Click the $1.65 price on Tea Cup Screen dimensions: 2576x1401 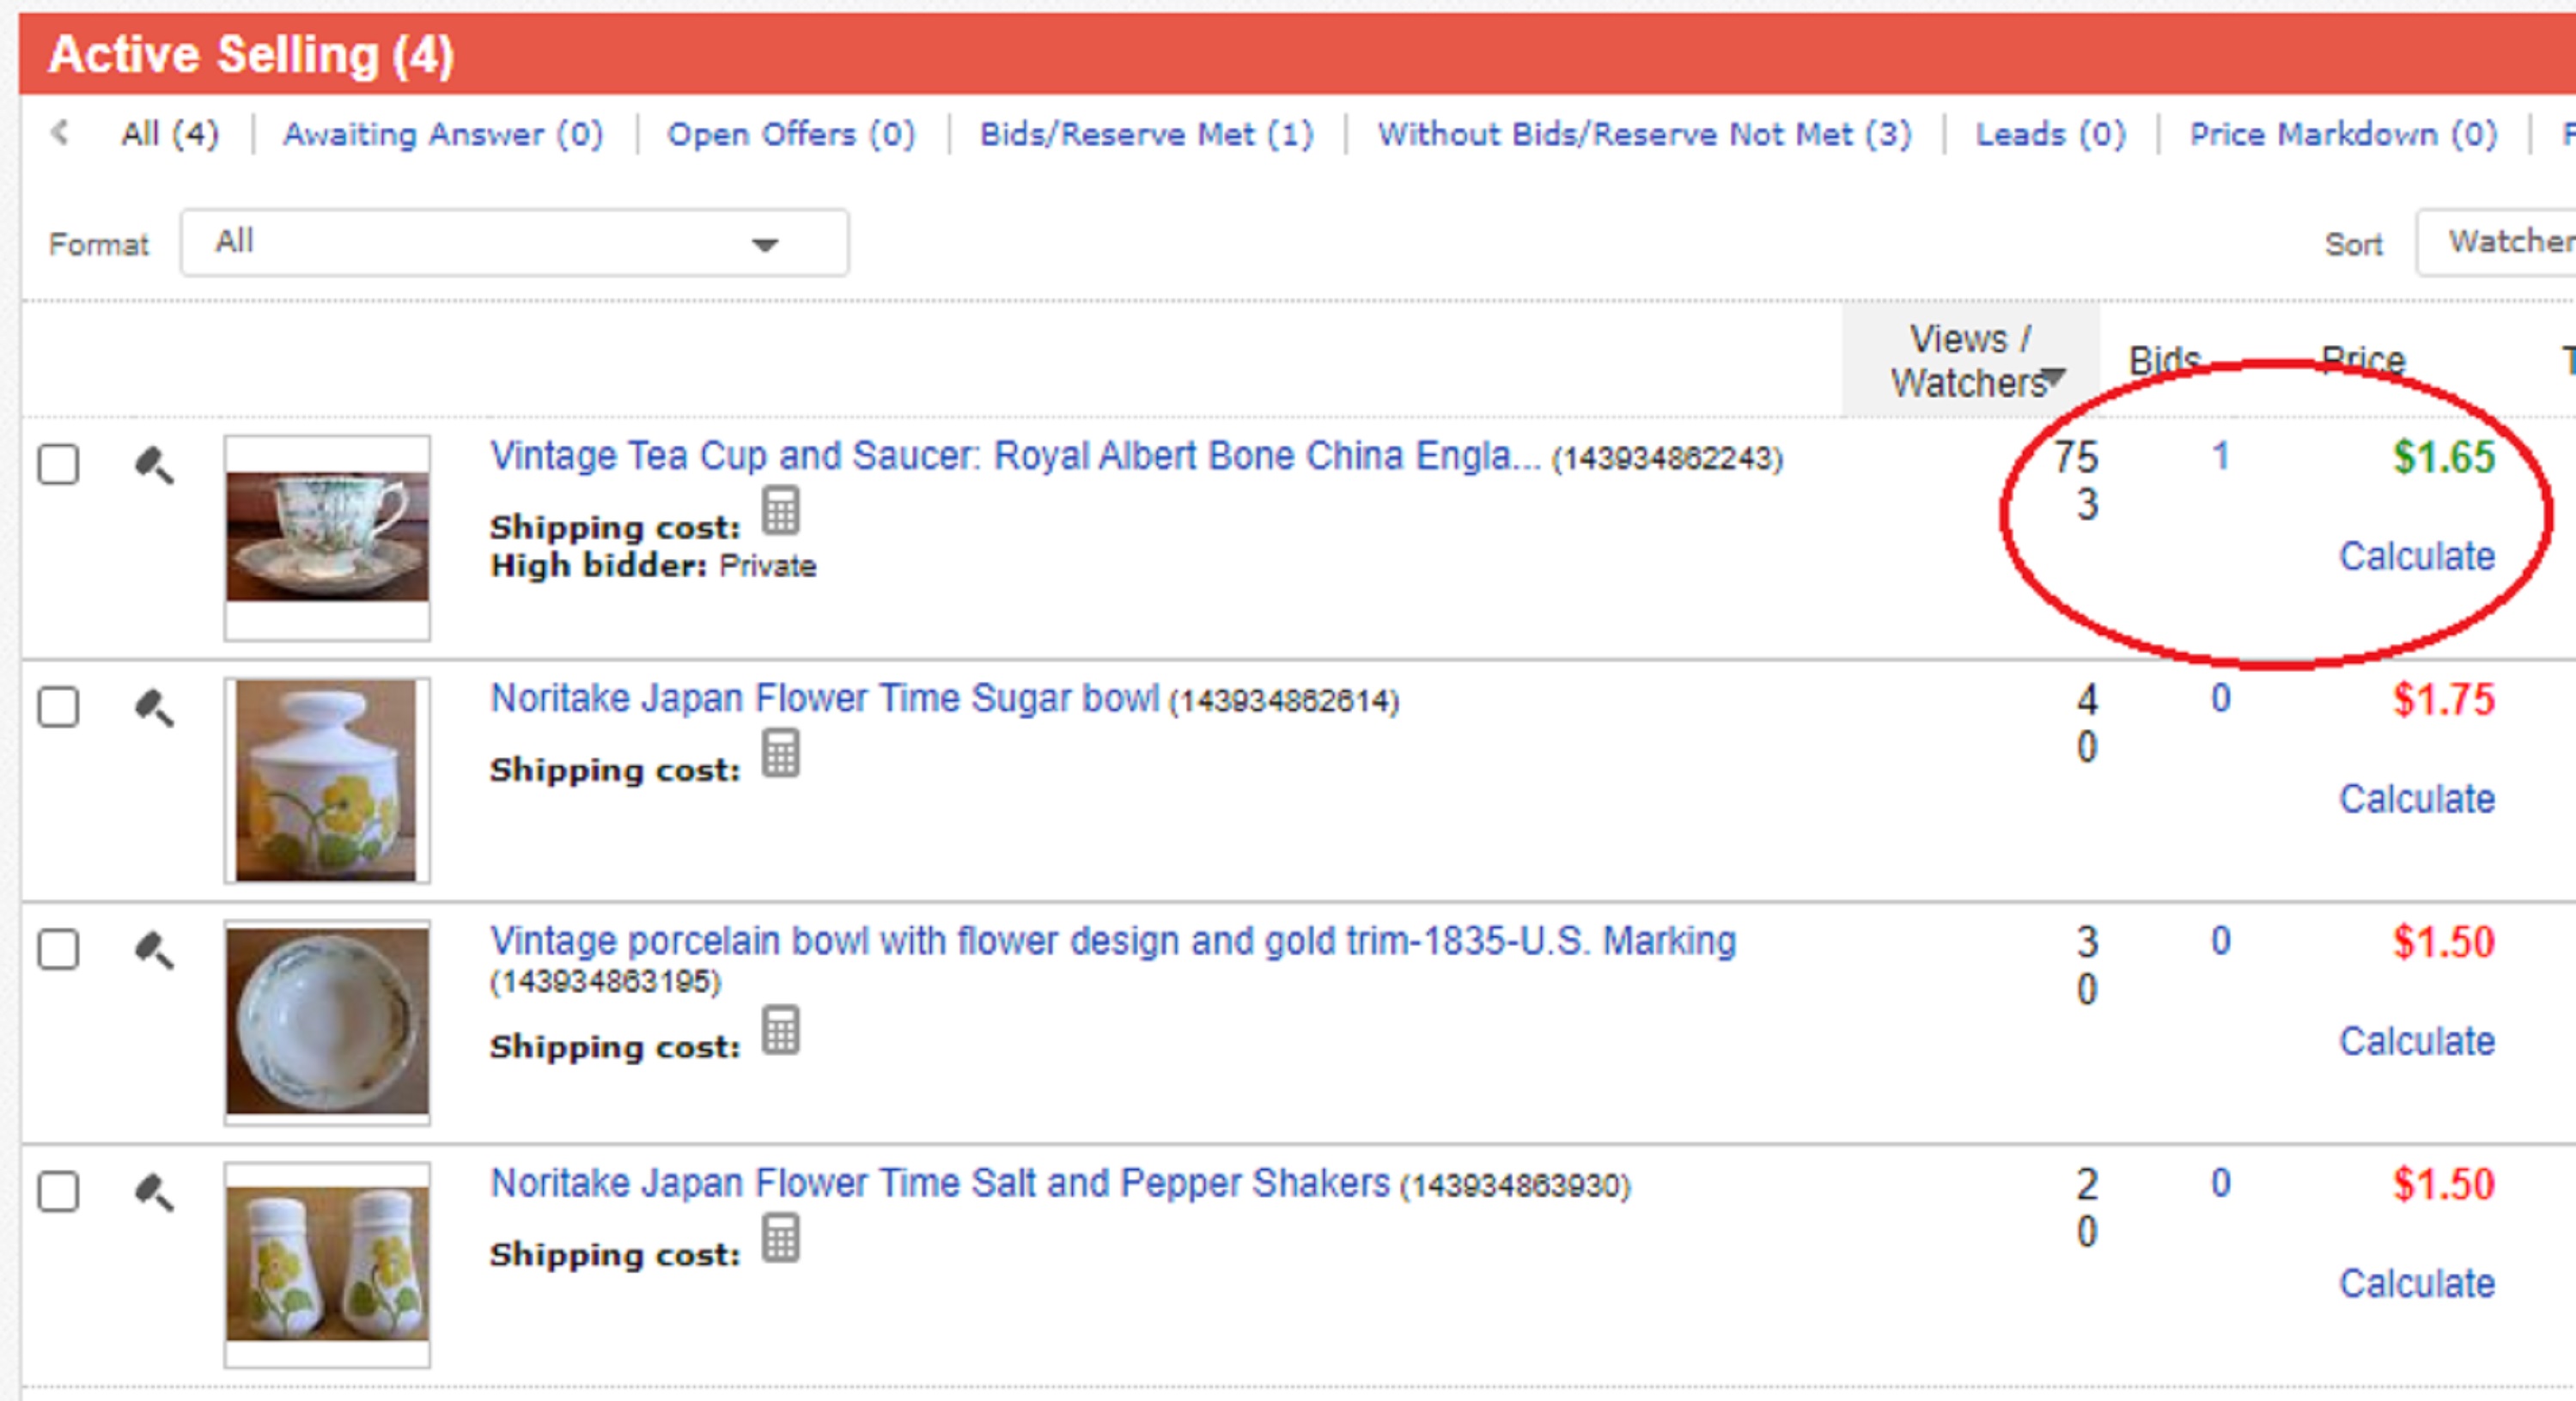click(2444, 458)
